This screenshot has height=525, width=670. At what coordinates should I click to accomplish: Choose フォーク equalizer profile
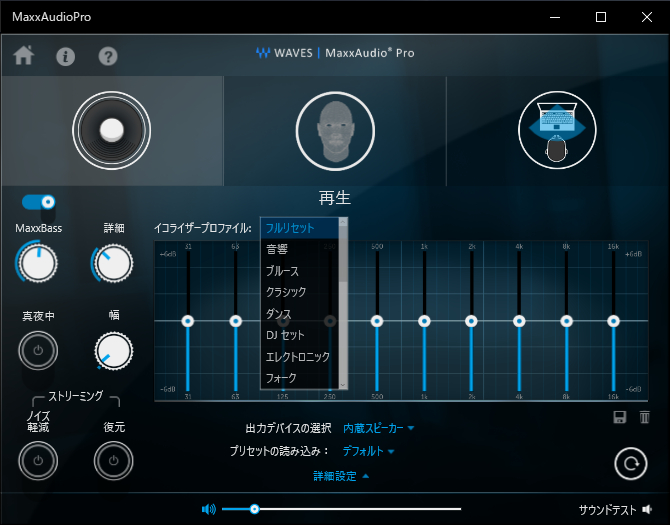coord(300,378)
